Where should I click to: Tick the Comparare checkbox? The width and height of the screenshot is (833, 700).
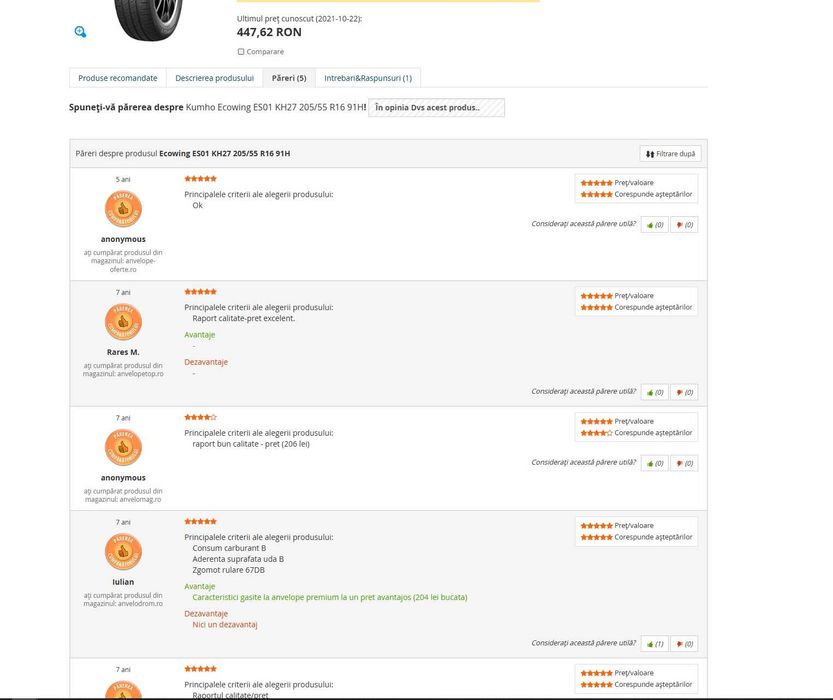tap(241, 52)
